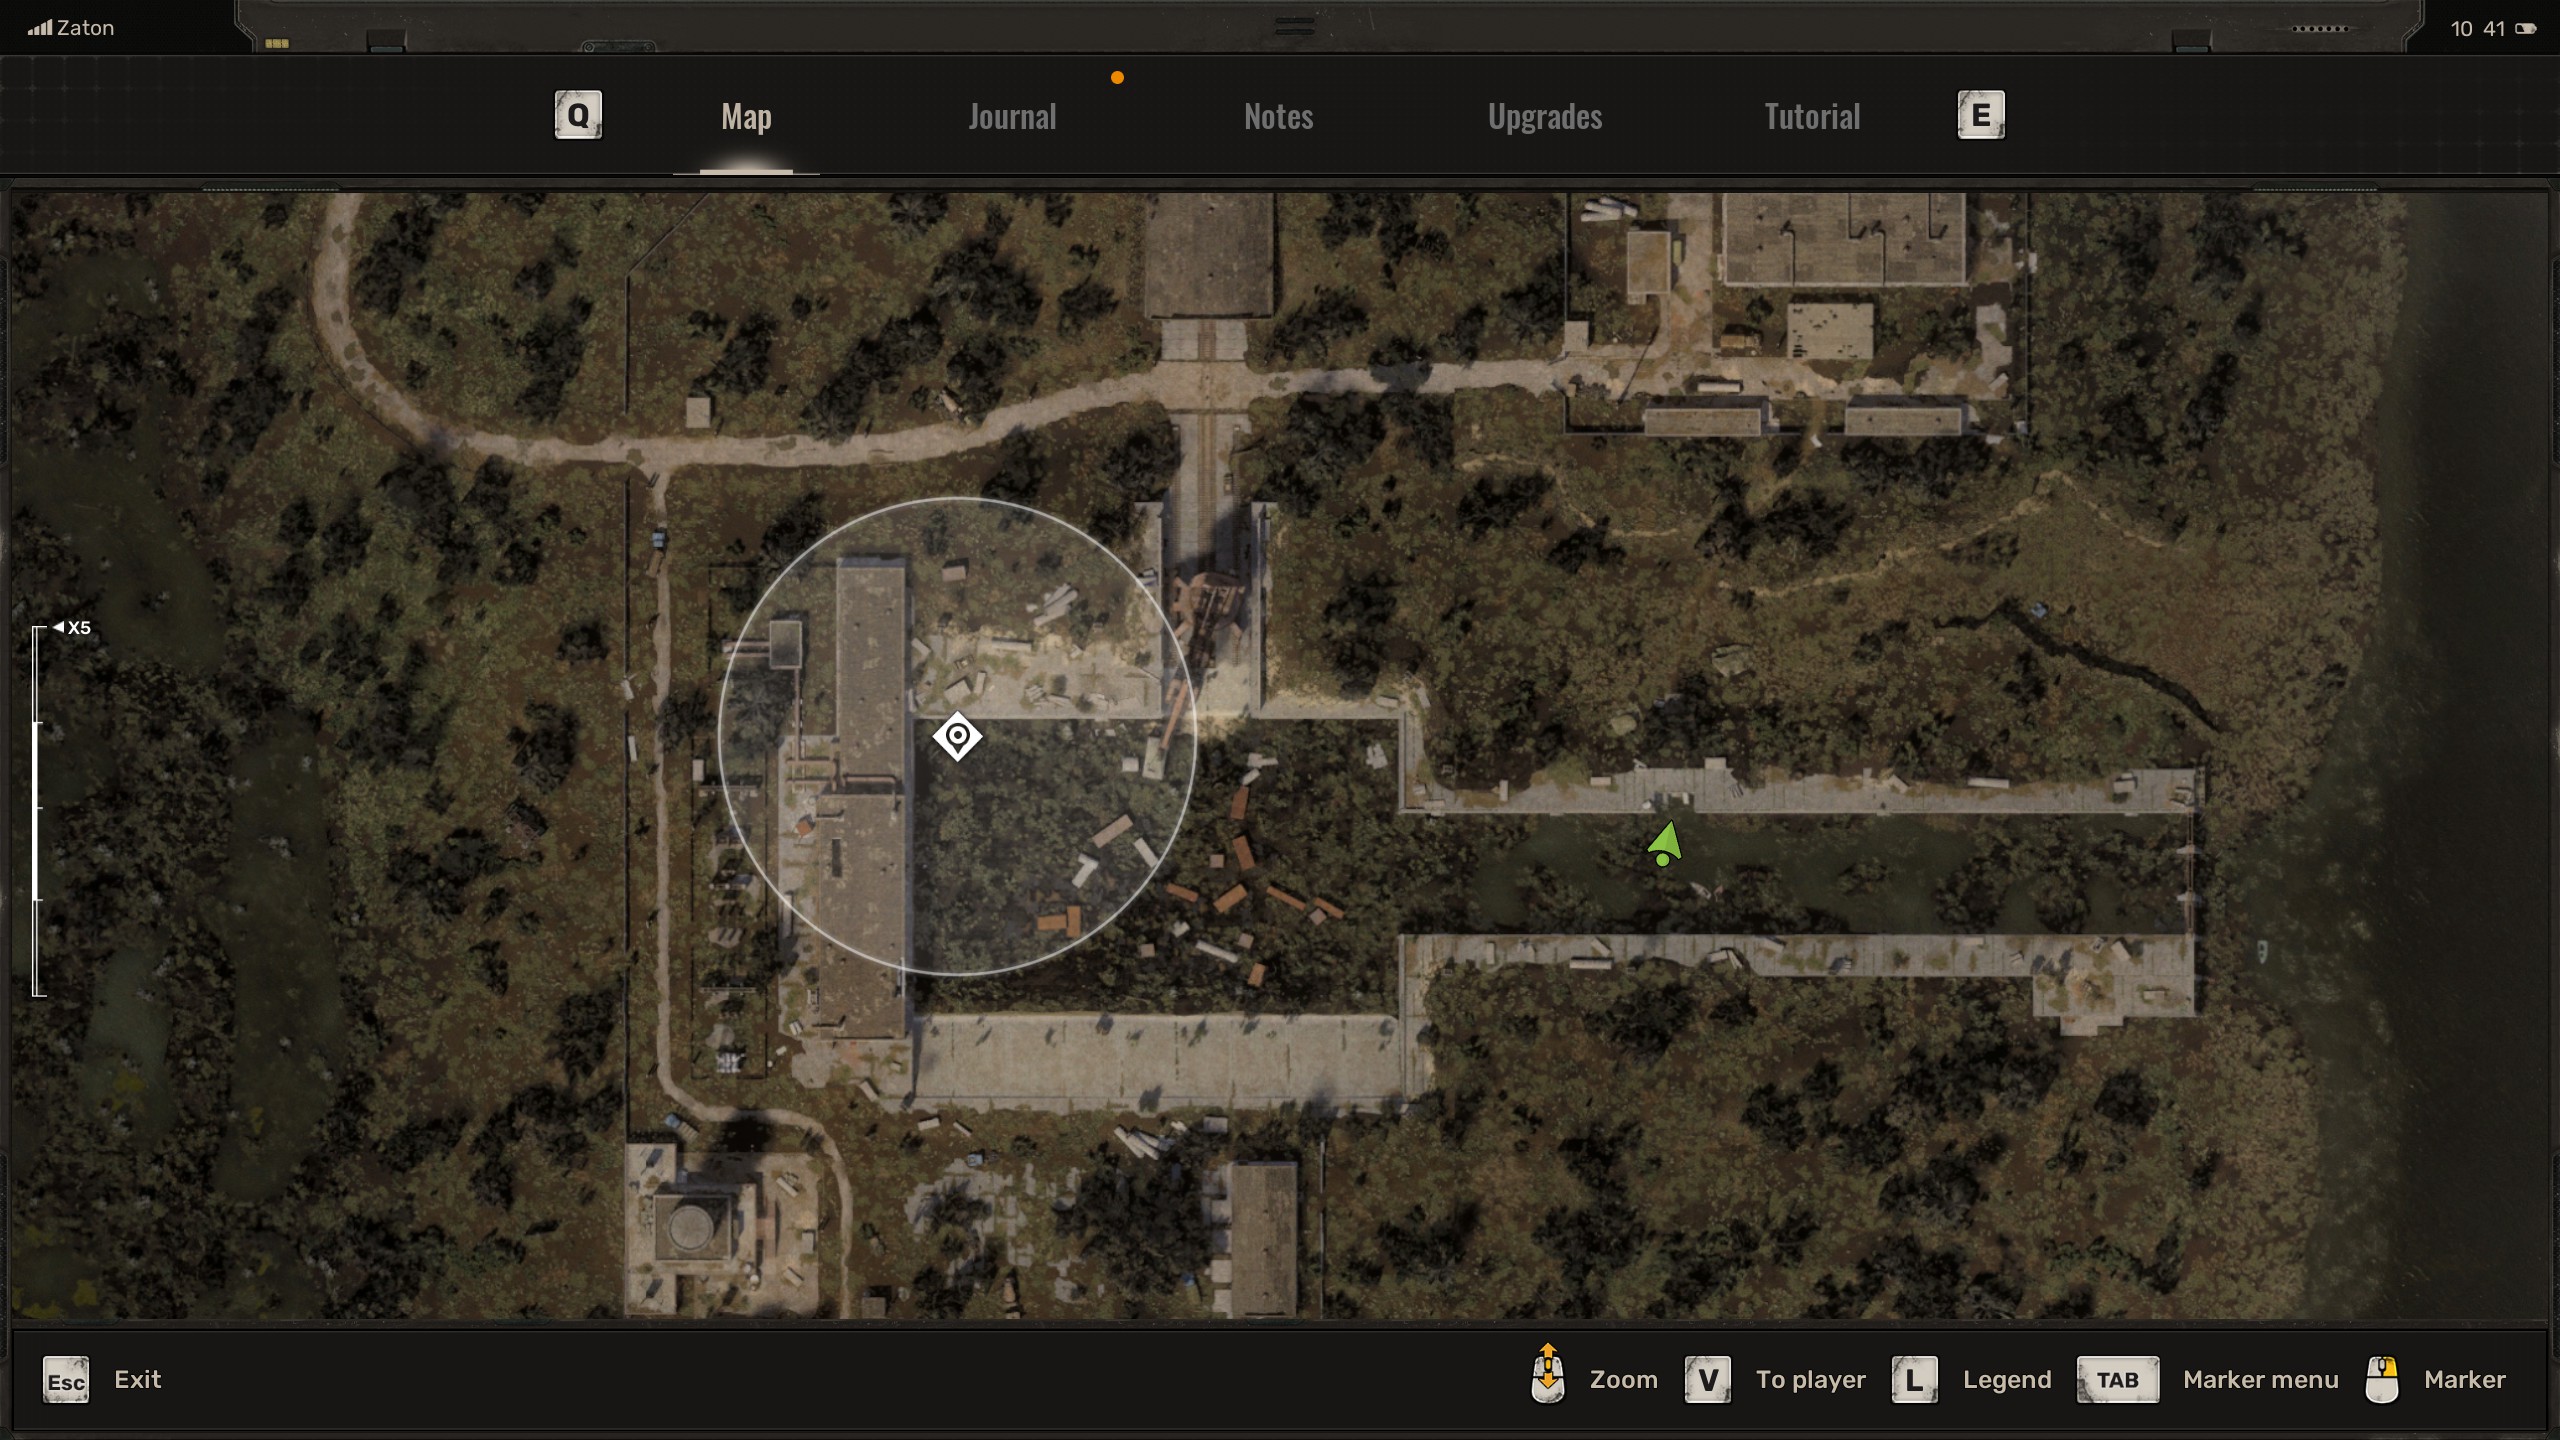
Task: Select the white diamond objective marker
Action: pos(957,737)
